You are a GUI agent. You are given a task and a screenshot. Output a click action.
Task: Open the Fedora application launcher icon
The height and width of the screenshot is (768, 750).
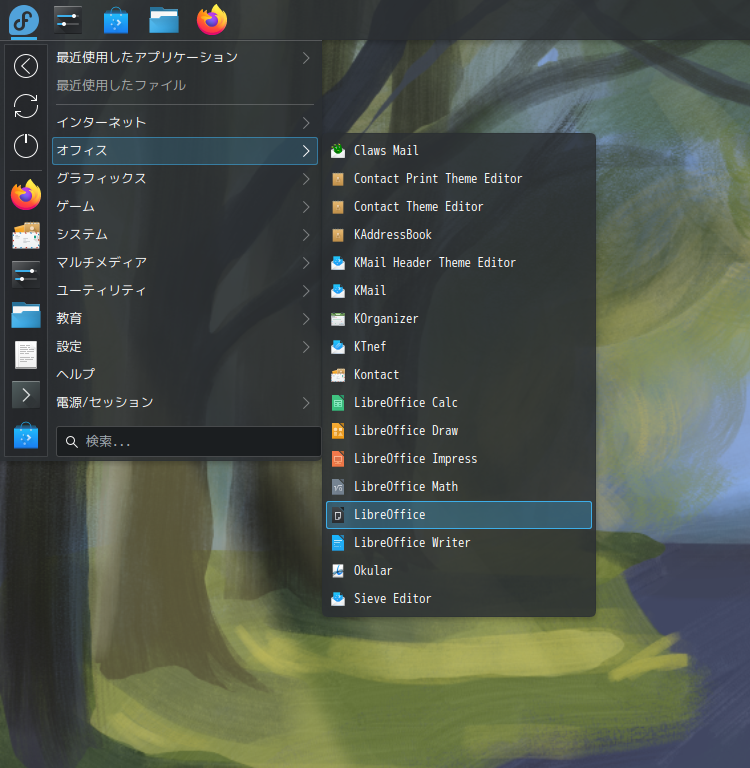24,20
